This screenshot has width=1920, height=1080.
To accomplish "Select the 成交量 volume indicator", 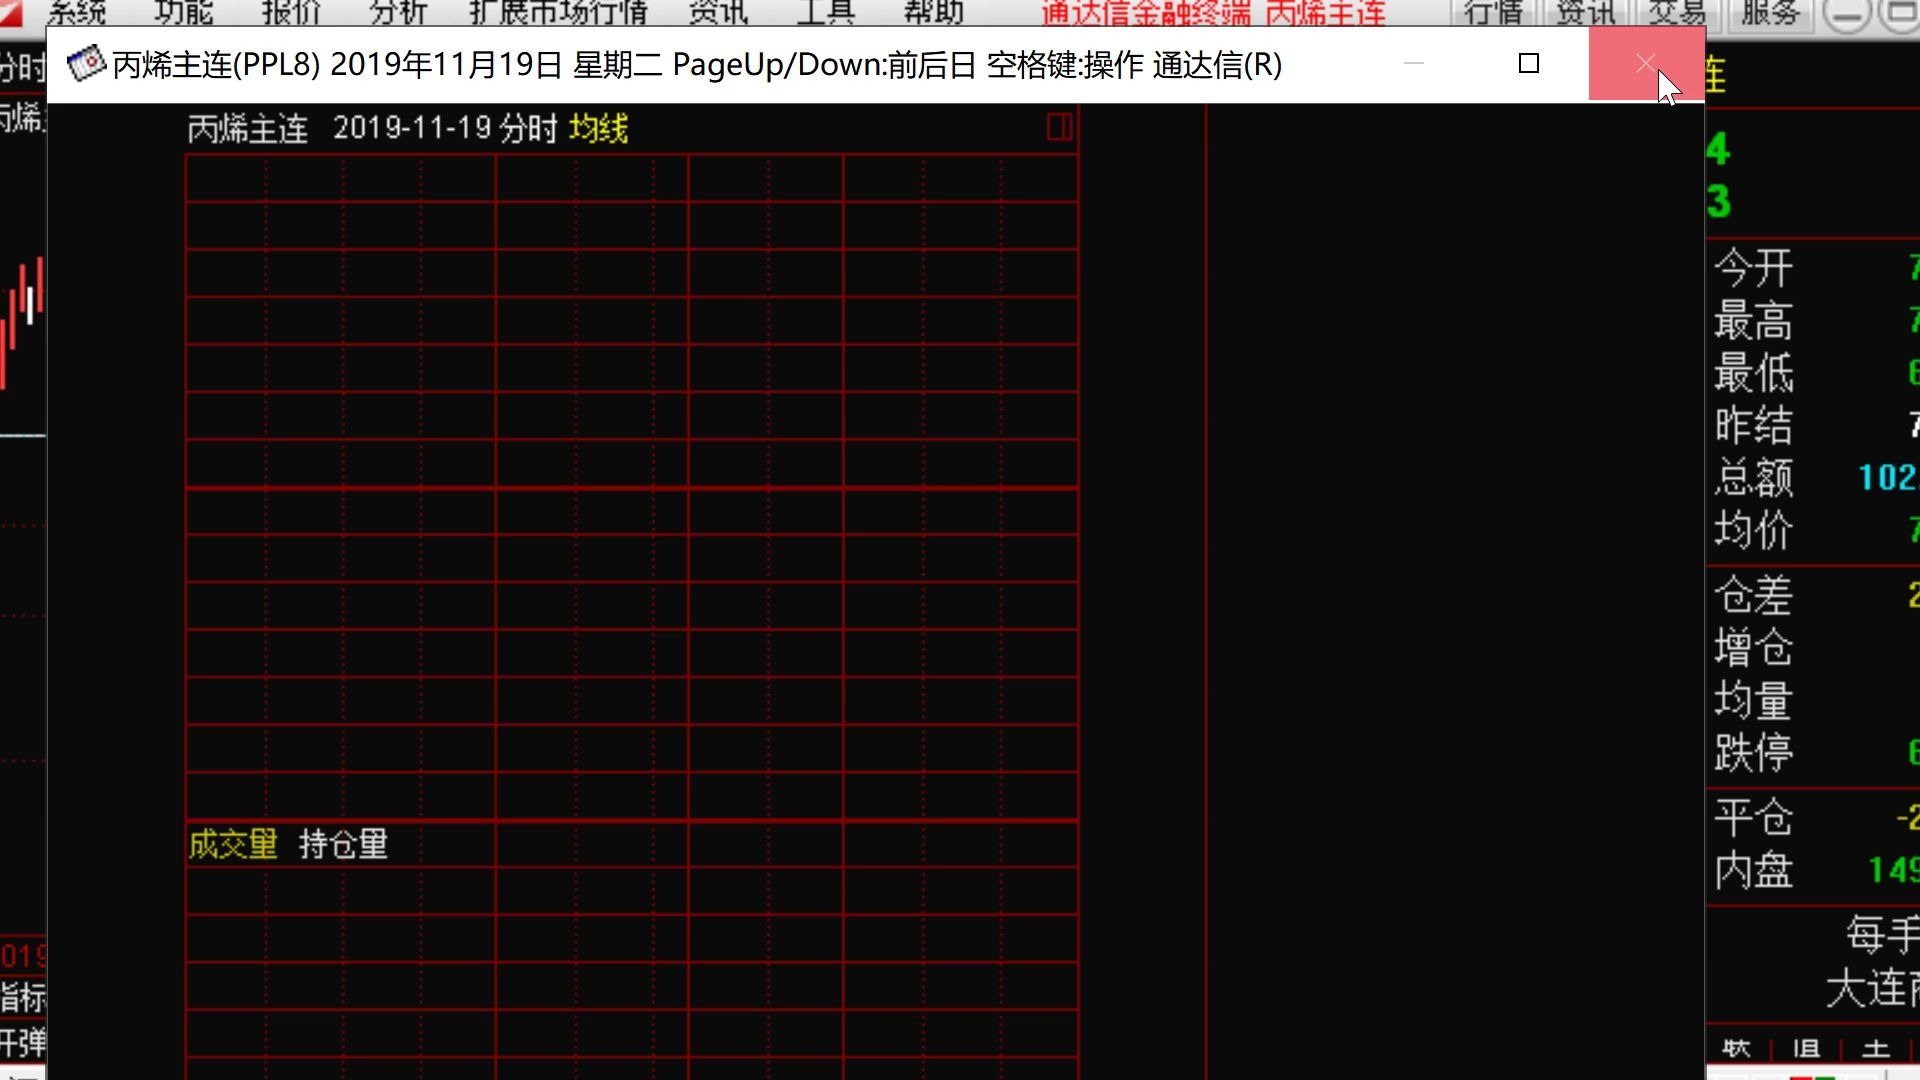I will pyautogui.click(x=233, y=844).
